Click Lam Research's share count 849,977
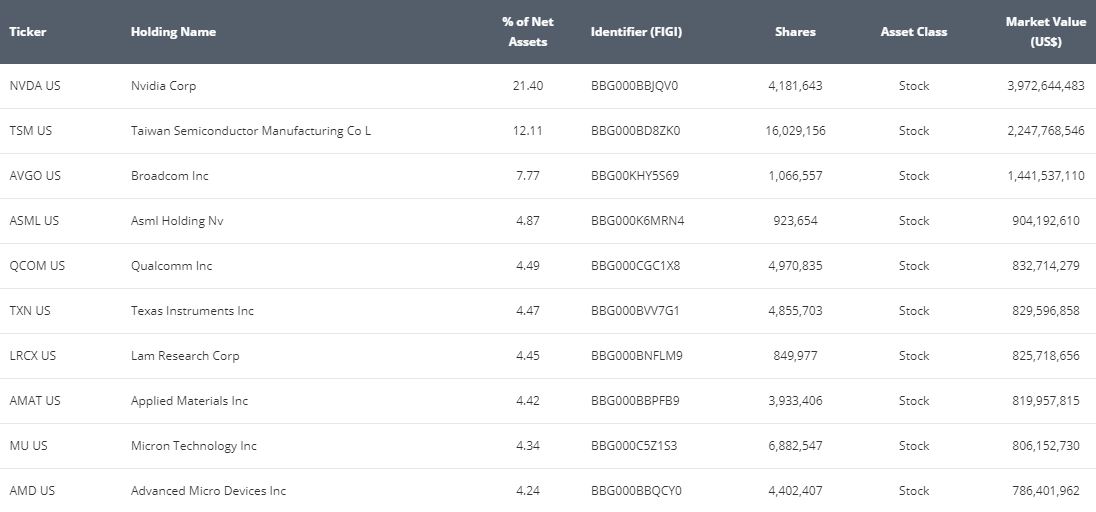1096x512 pixels. [x=795, y=355]
